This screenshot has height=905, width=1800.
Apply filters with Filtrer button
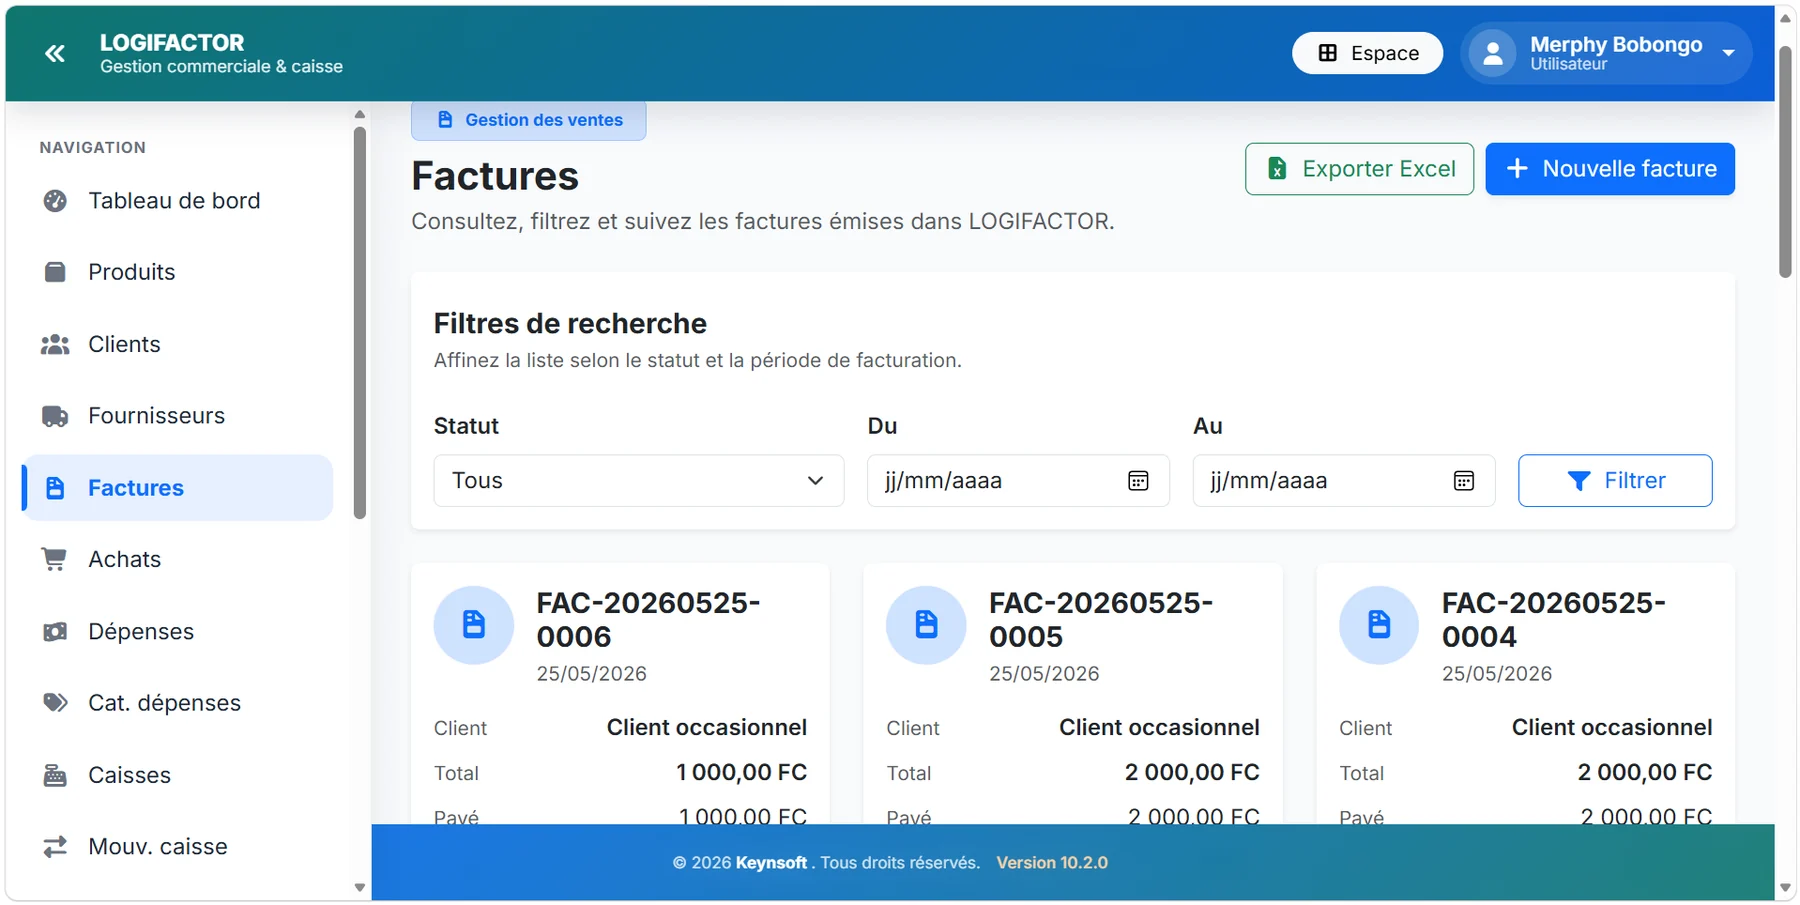click(1615, 481)
